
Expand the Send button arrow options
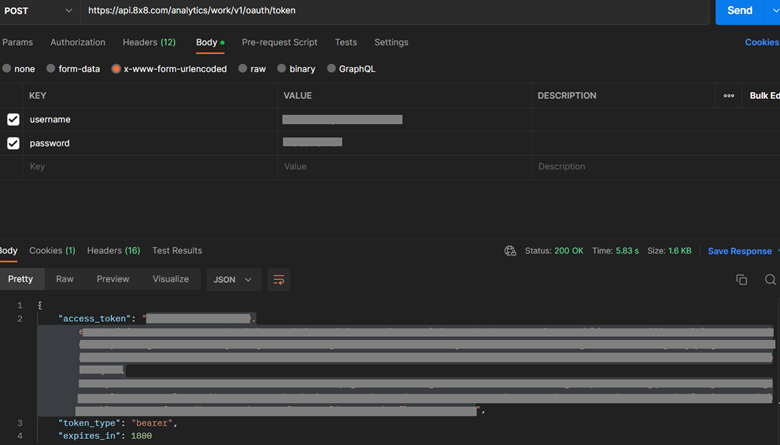773,10
